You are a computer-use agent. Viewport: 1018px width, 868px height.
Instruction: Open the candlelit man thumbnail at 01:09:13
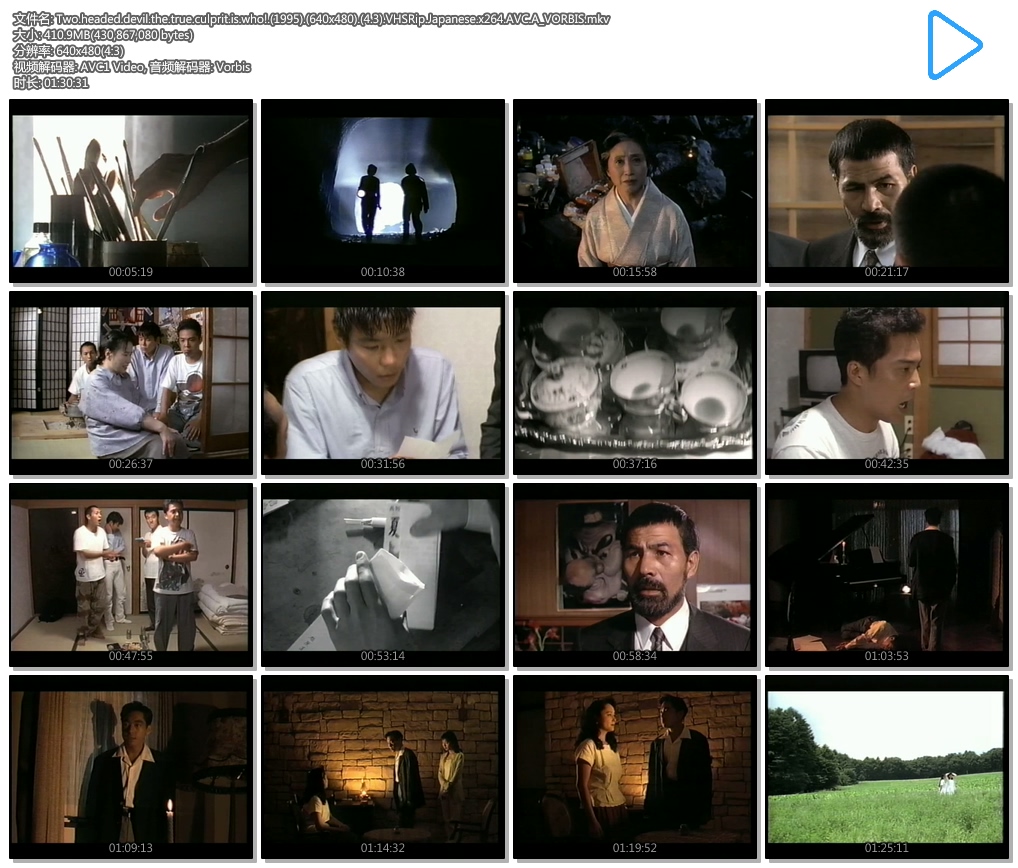pyautogui.click(x=131, y=766)
